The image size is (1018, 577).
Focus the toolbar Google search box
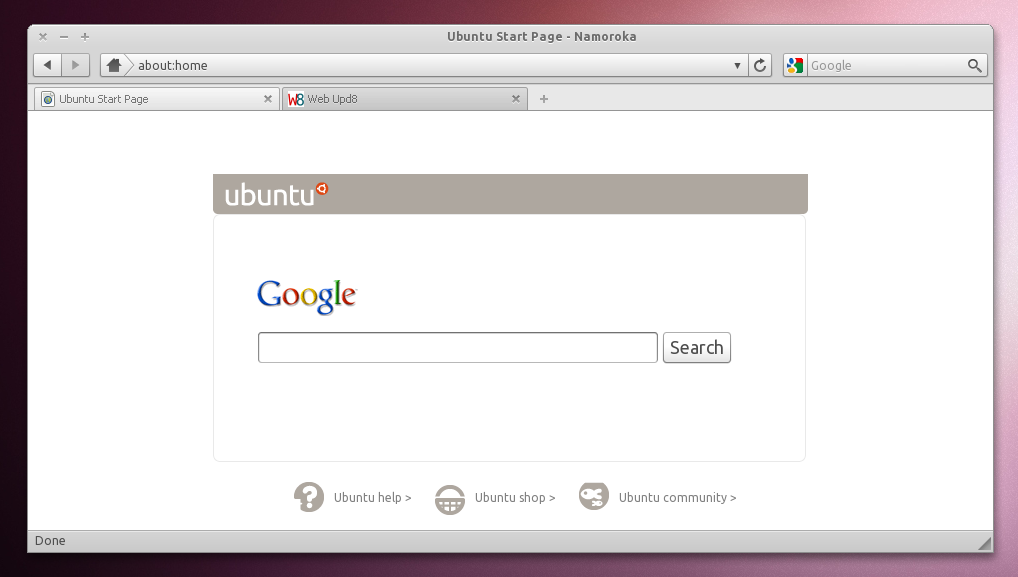(x=886, y=65)
